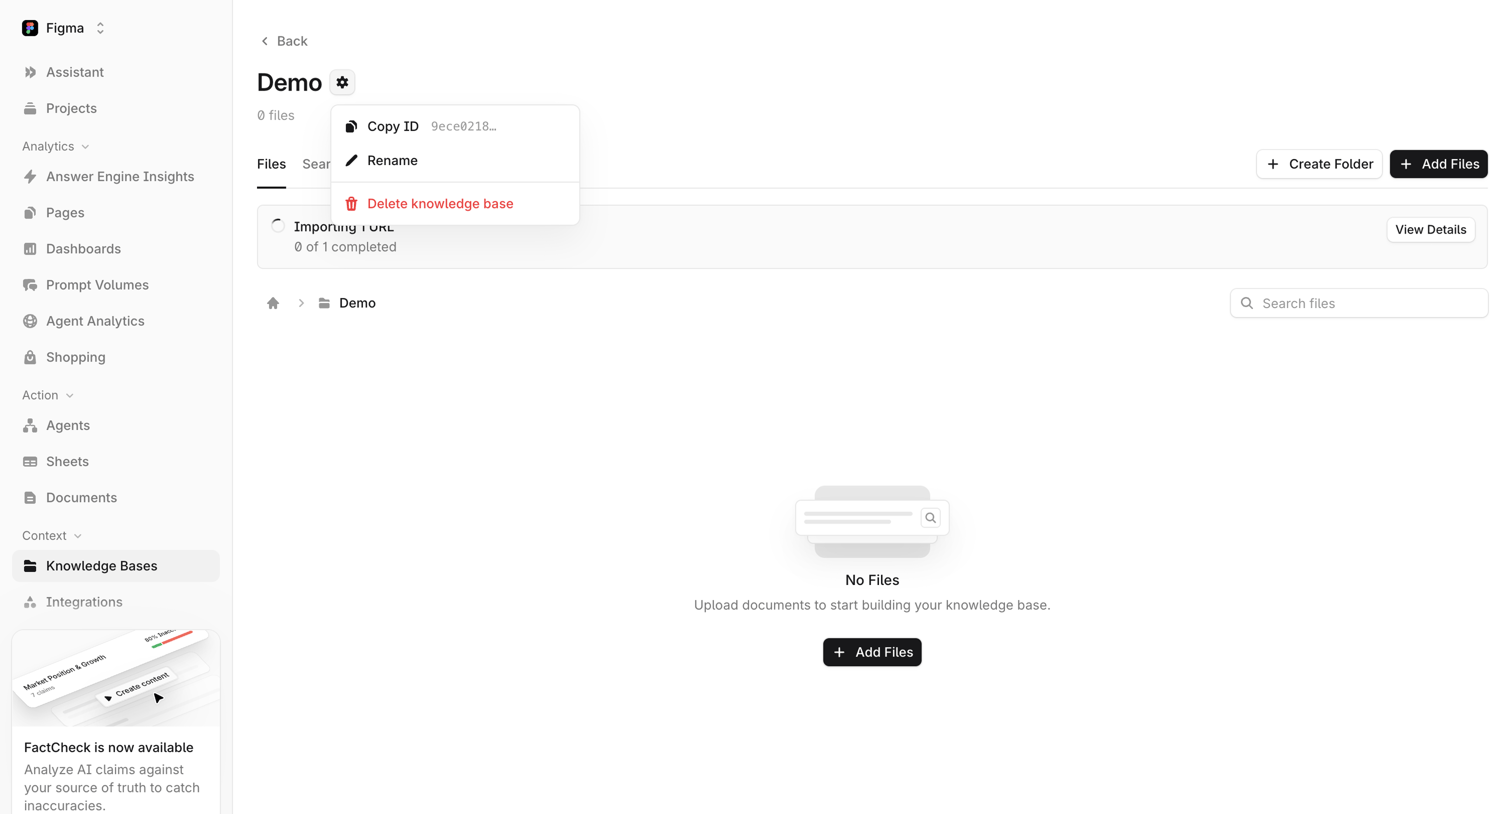Choose Delete knowledge base
The image size is (1512, 814).
tap(455, 204)
